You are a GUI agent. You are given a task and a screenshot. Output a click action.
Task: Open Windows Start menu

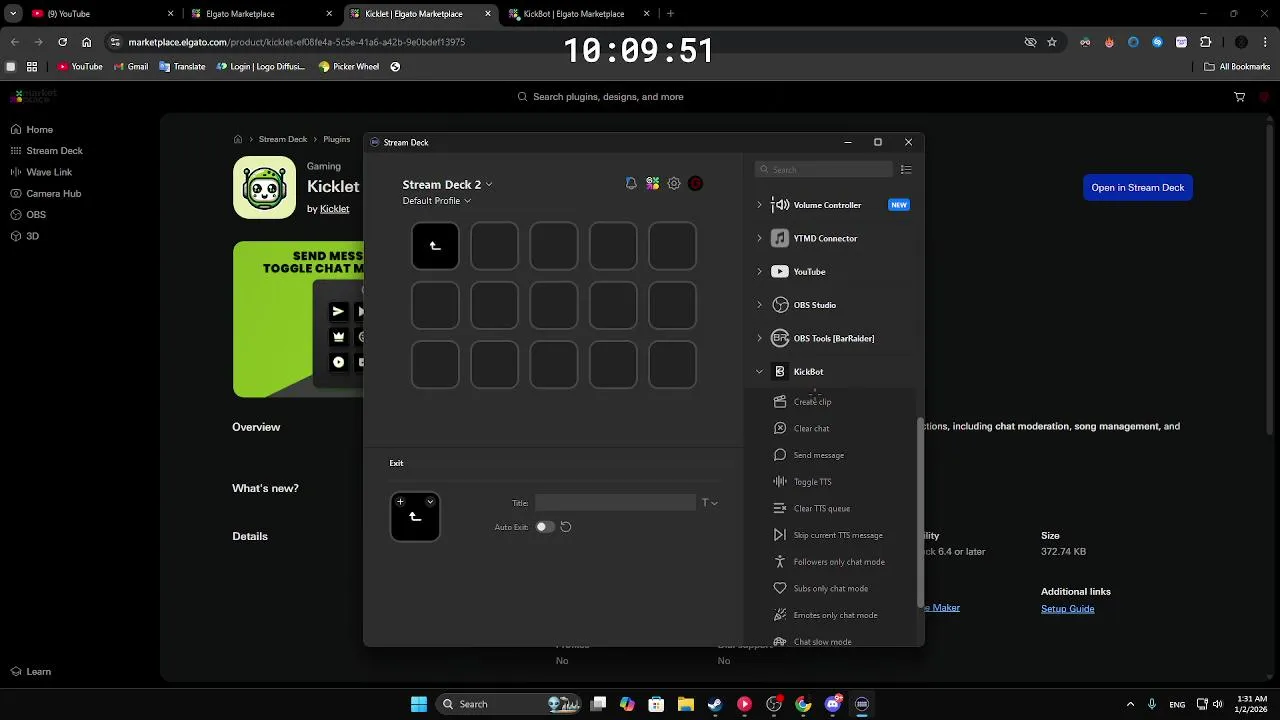click(419, 704)
